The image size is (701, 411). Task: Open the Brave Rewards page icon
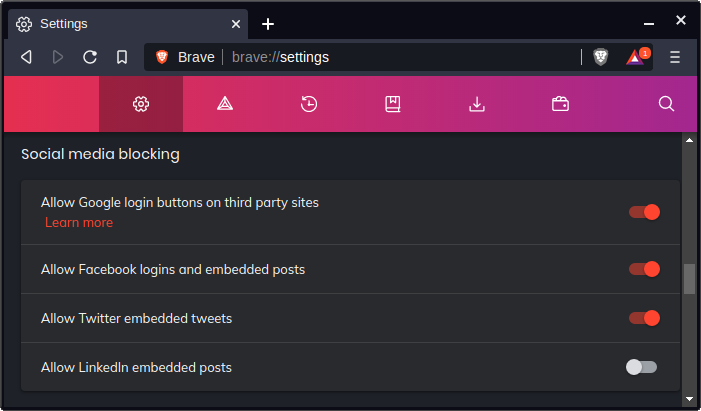(225, 104)
